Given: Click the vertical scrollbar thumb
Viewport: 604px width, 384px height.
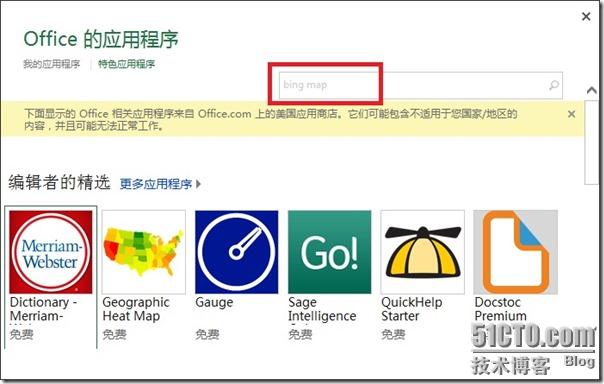Looking at the screenshot, I should (591, 143).
